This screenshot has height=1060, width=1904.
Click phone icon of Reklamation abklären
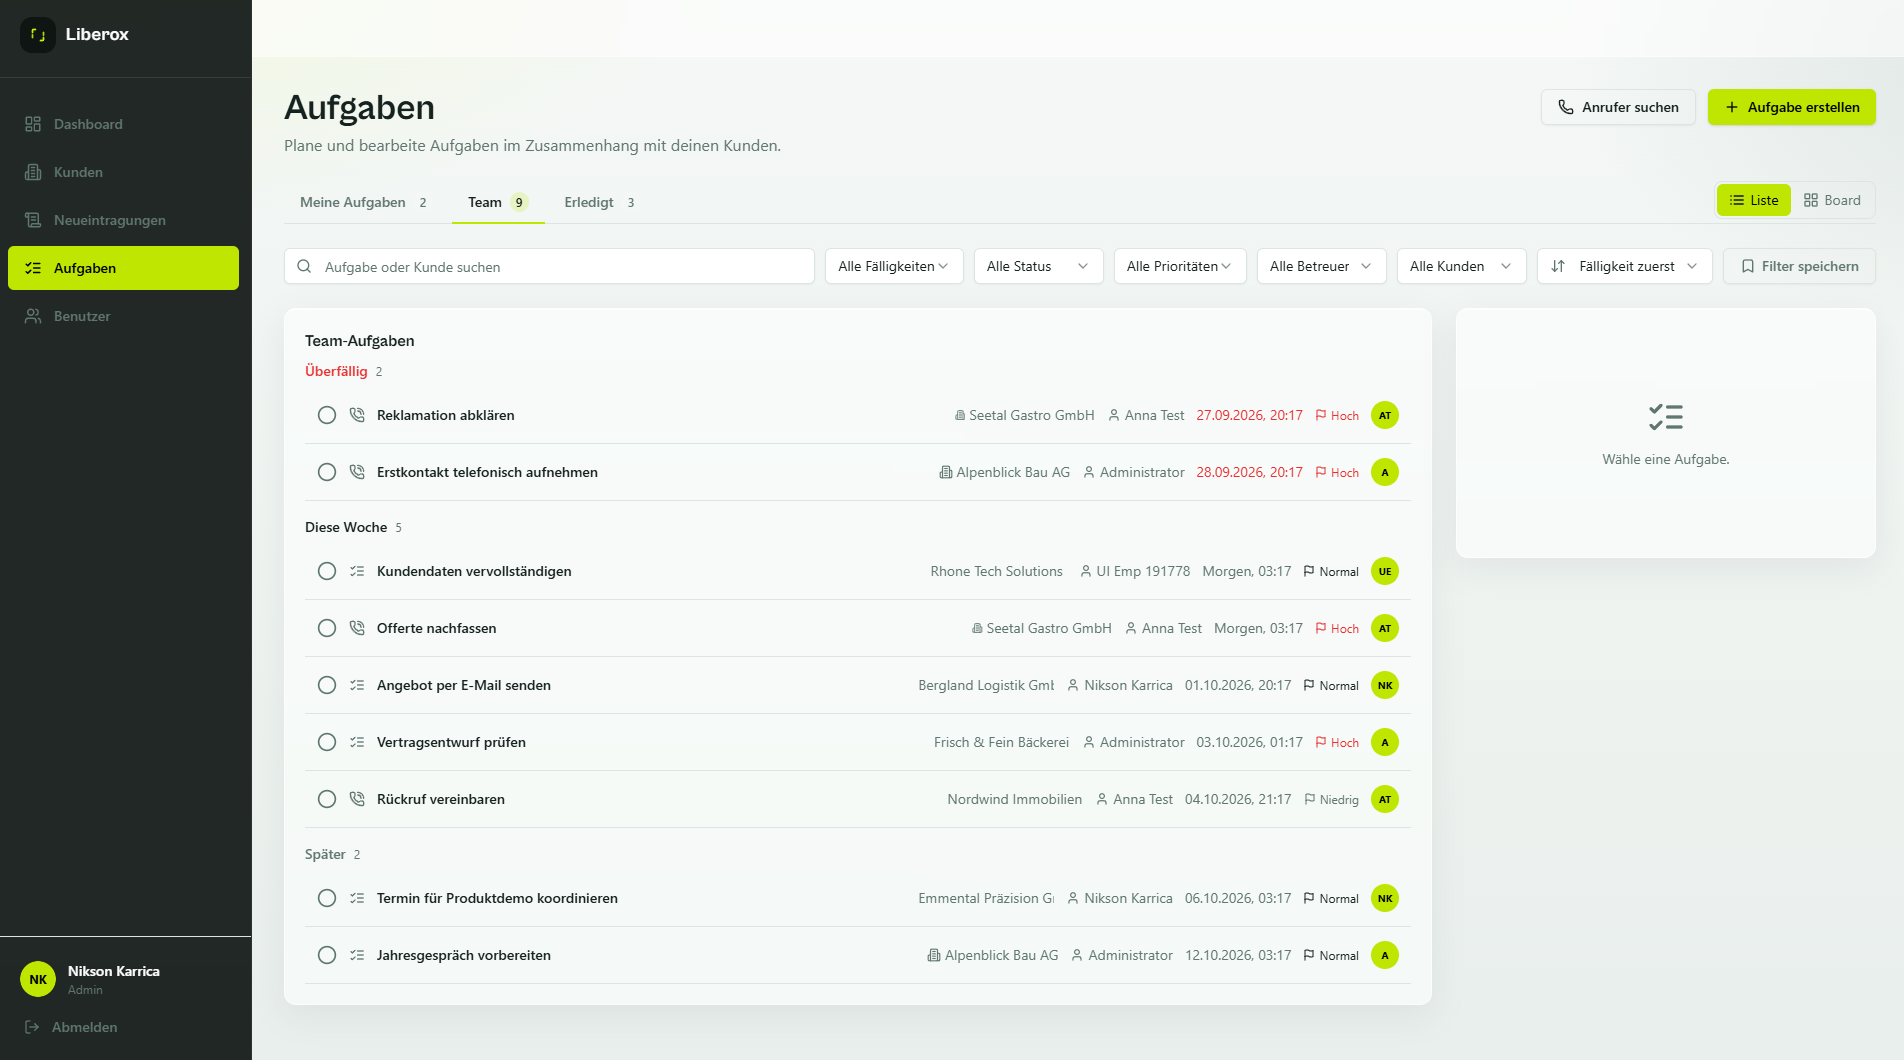click(357, 415)
